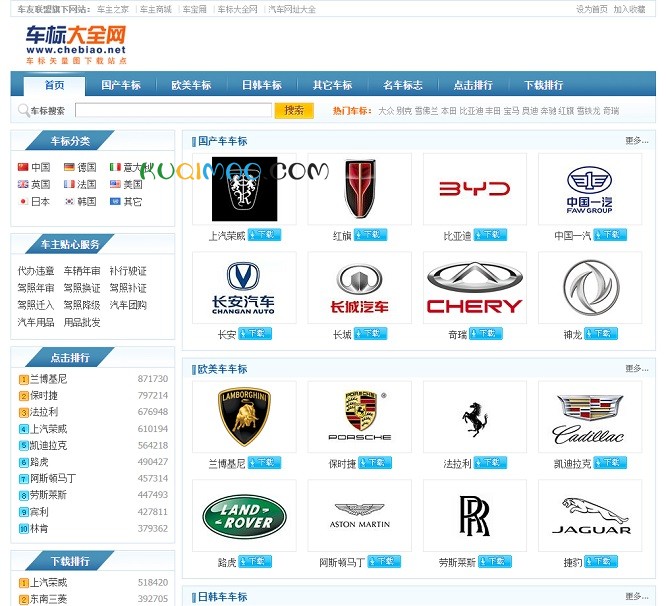The width and height of the screenshot is (666, 606).
Task: Open the Cadillac logo image
Action: 589,419
